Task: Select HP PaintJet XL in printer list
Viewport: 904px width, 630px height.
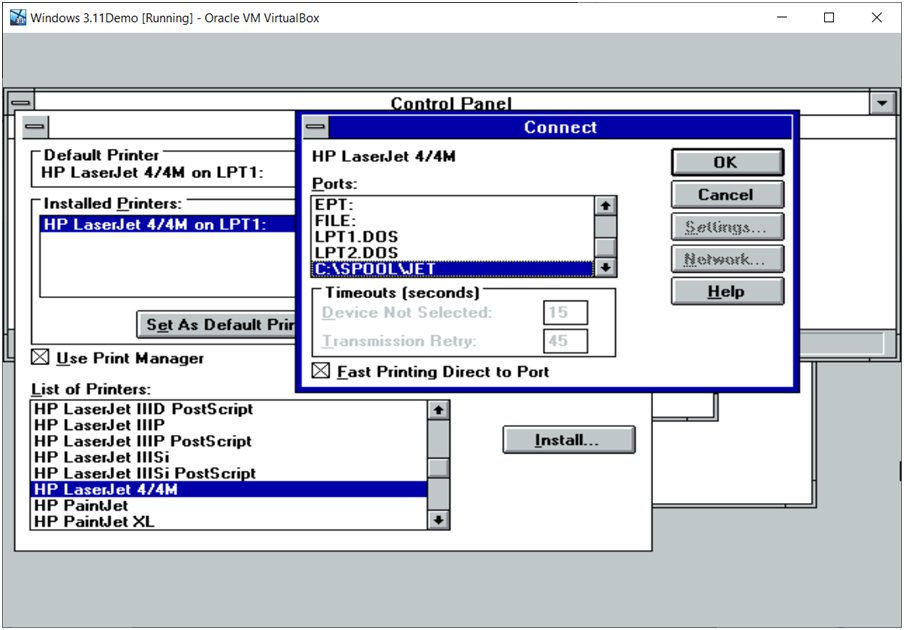Action: coord(228,522)
